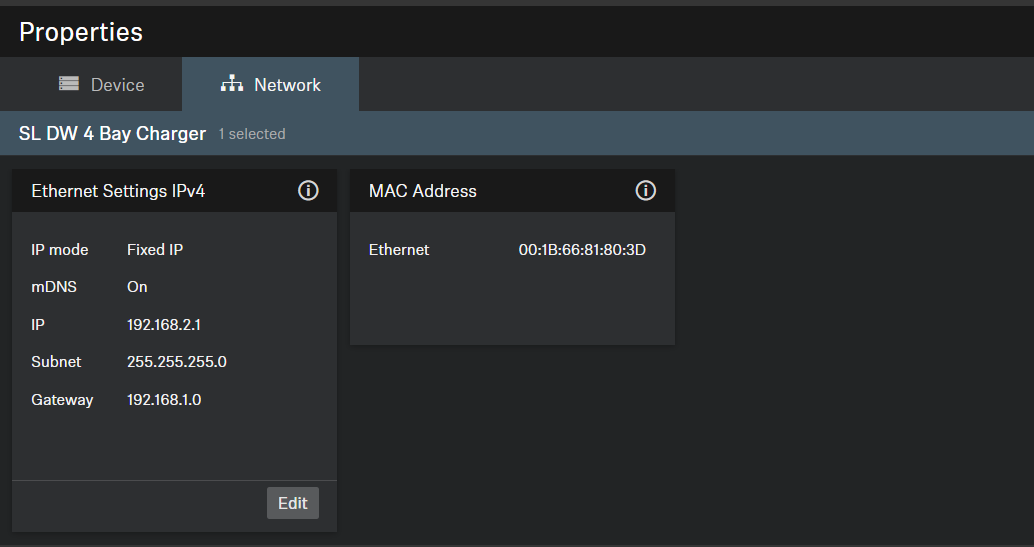Click the Ethernet Settings IPv4 panel title
Viewport: 1034px width, 547px height.
(x=118, y=191)
